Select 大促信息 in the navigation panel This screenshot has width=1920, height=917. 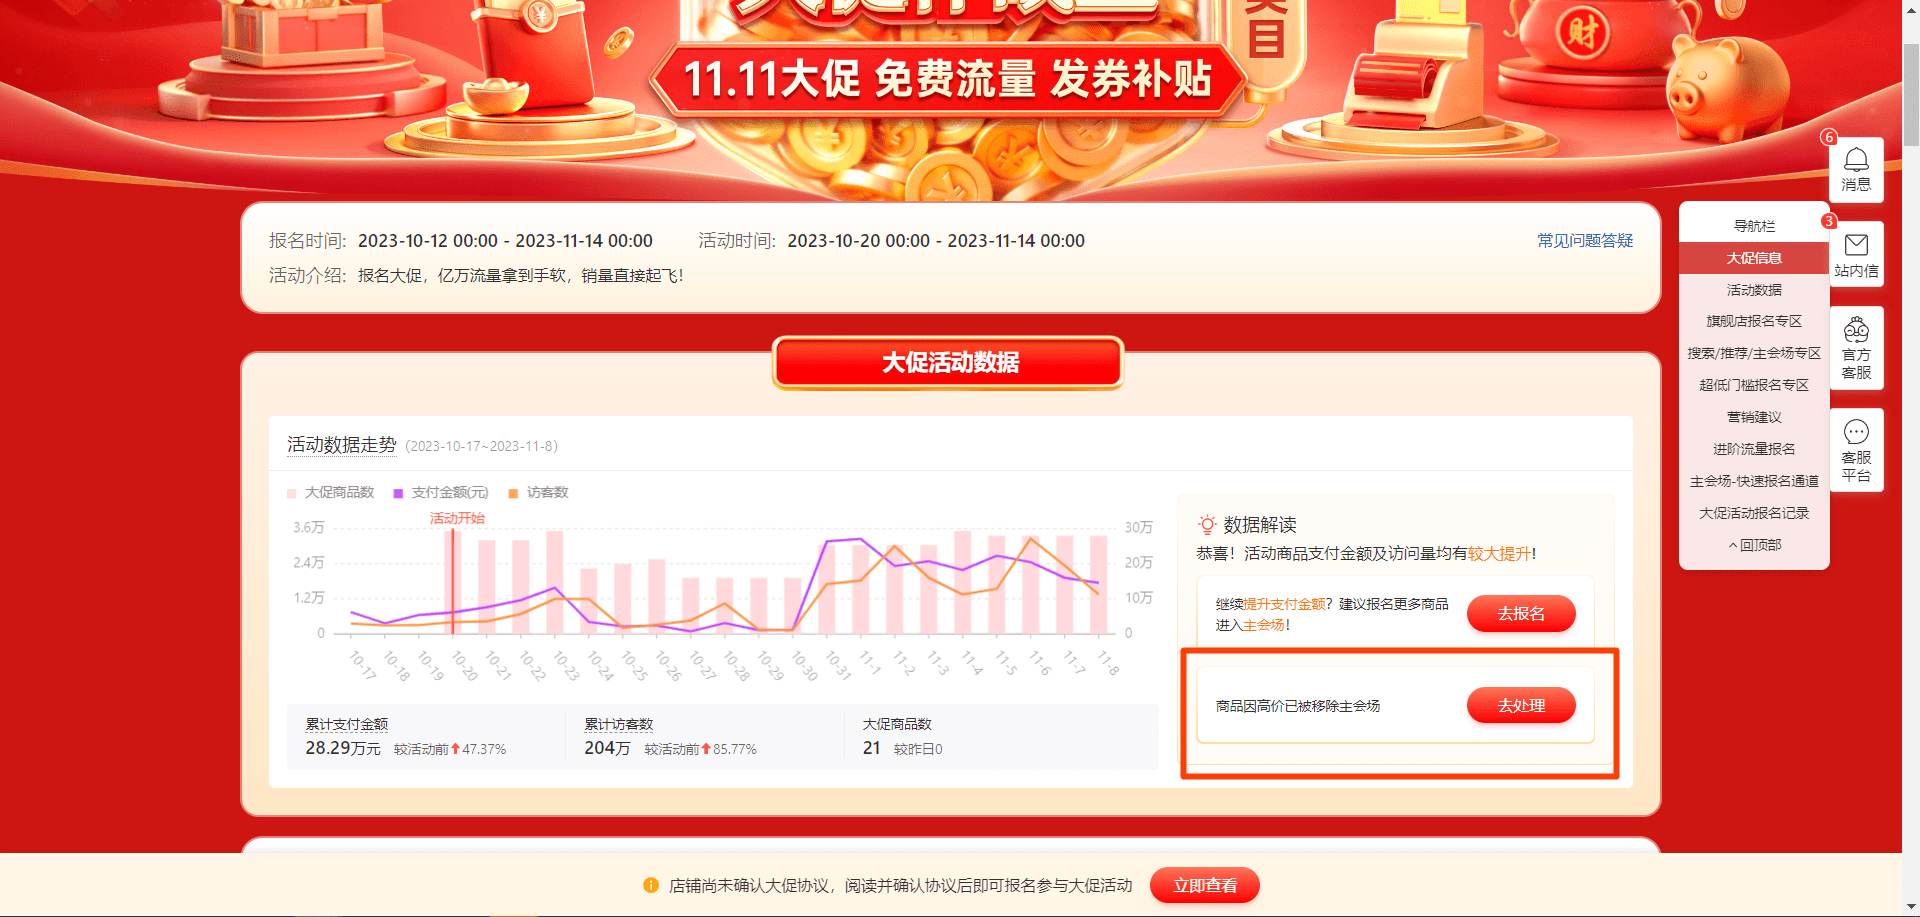(x=1754, y=258)
